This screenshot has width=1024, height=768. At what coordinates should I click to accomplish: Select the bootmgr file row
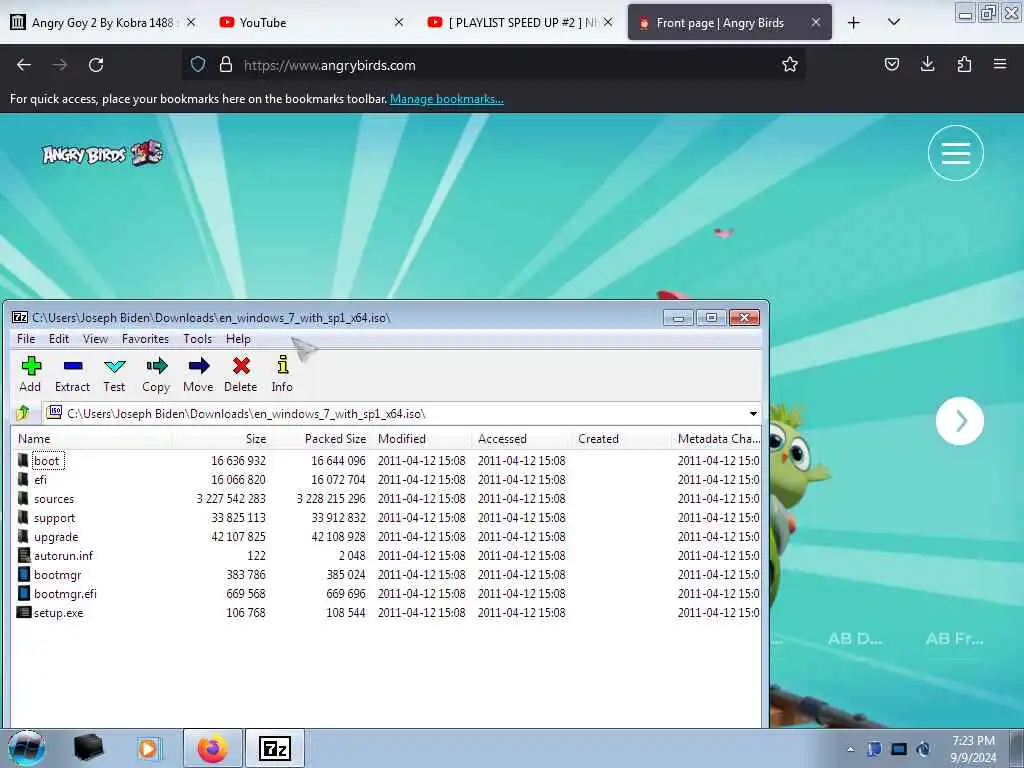click(385, 575)
